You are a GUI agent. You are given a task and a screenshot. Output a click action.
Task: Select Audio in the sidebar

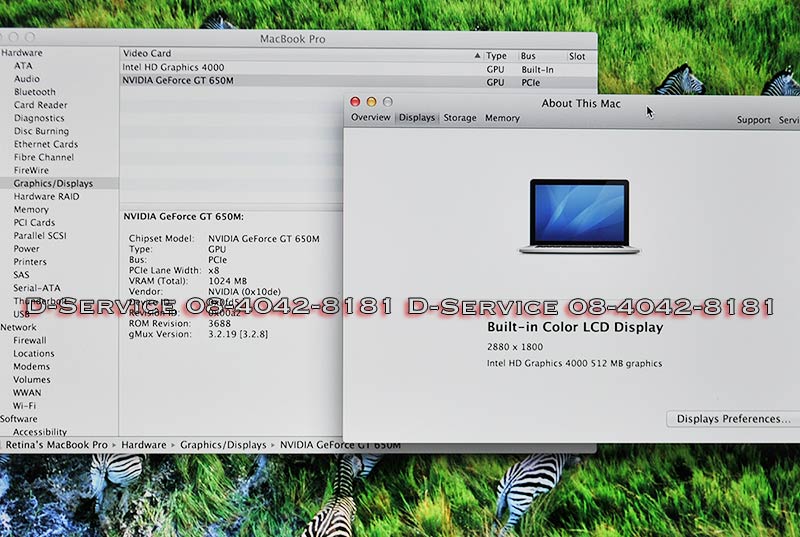pos(27,79)
